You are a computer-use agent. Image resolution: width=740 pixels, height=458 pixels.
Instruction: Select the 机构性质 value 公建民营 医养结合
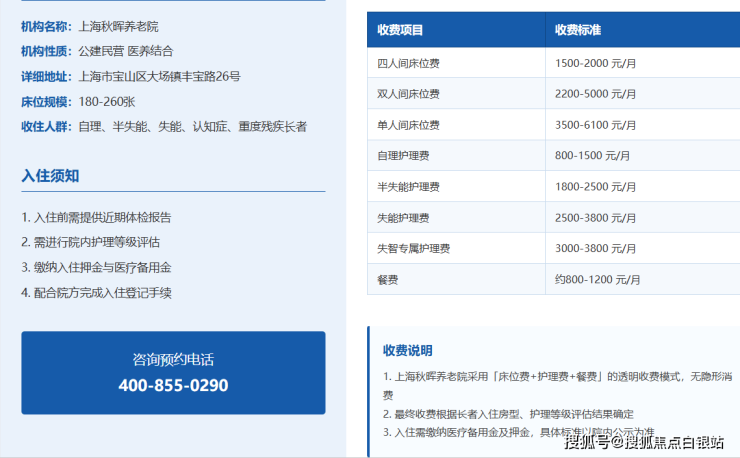coord(126,51)
